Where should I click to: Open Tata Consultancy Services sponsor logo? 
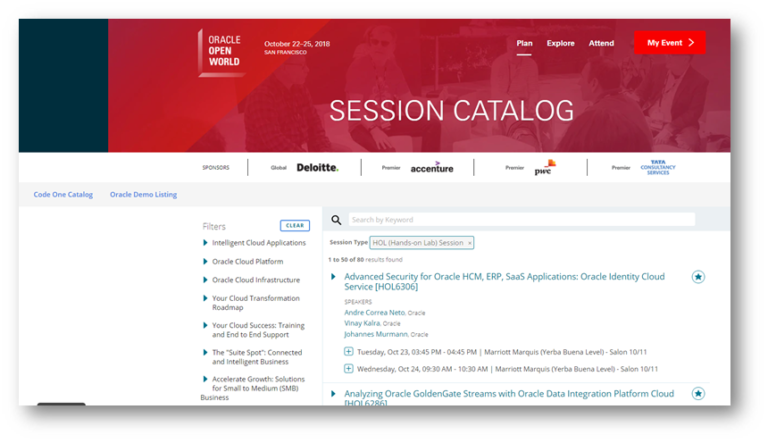pyautogui.click(x=658, y=168)
